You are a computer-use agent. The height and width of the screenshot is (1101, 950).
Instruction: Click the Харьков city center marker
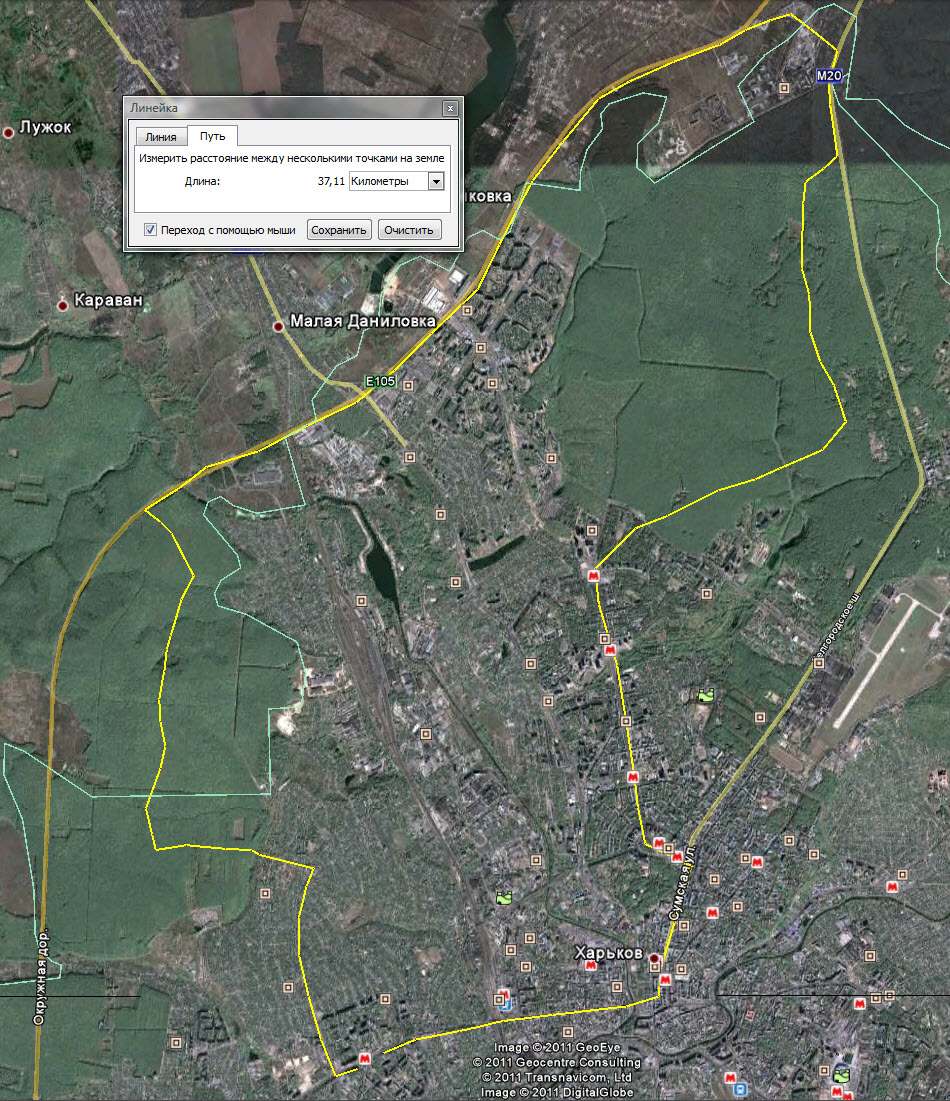(654, 959)
